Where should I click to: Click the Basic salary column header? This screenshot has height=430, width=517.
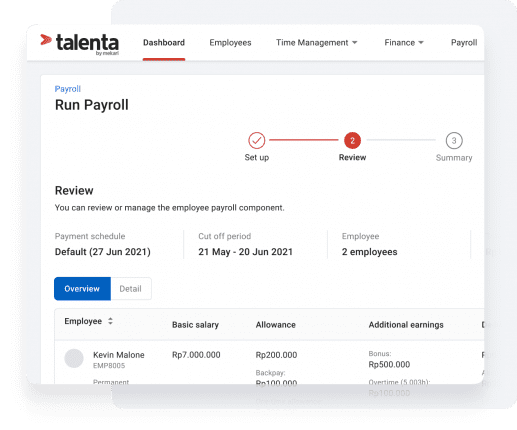pyautogui.click(x=195, y=325)
